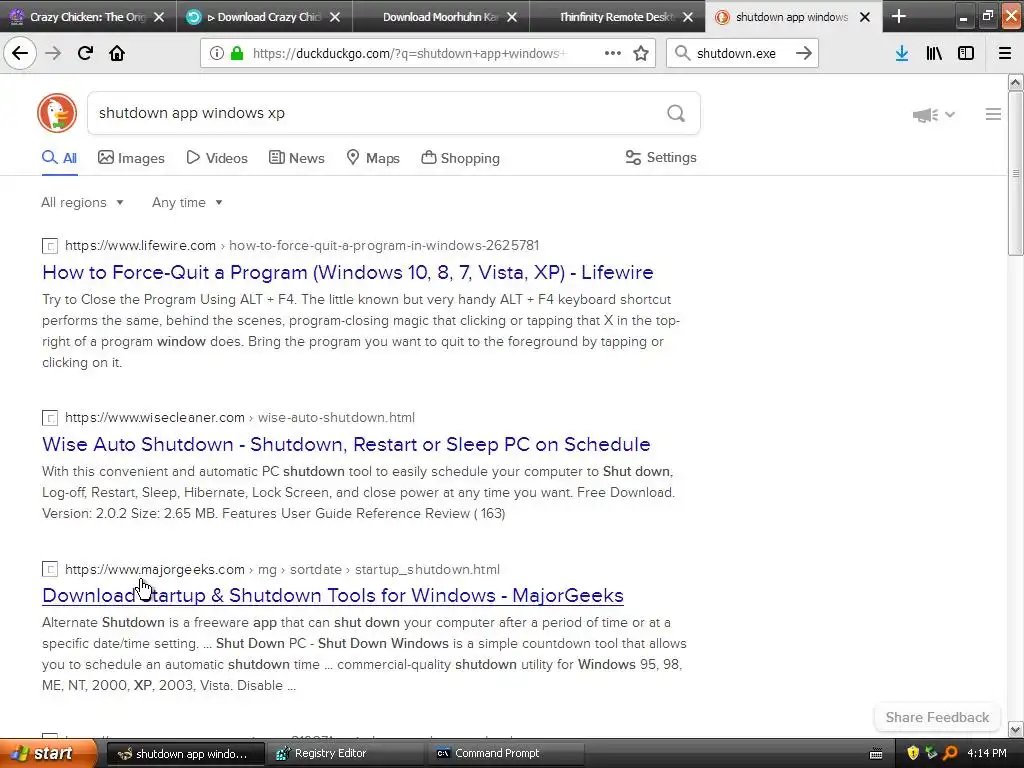Click the keyboard icon in taskbar

876,754
